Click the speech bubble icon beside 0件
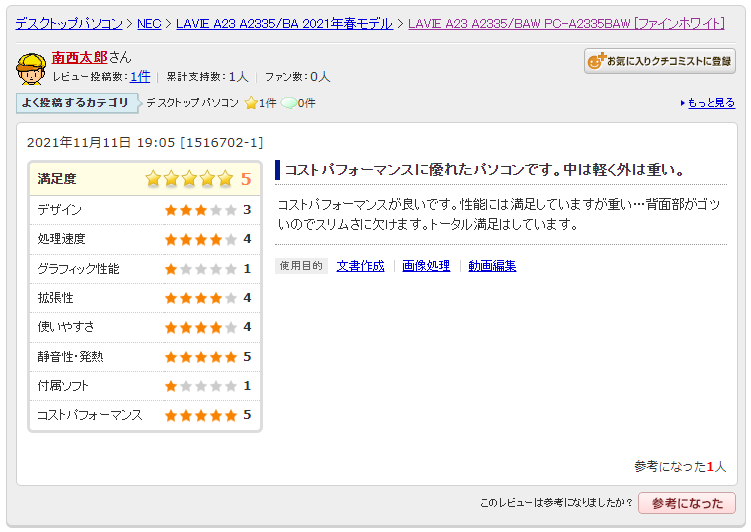Image resolution: width=751 pixels, height=532 pixels. [x=288, y=103]
